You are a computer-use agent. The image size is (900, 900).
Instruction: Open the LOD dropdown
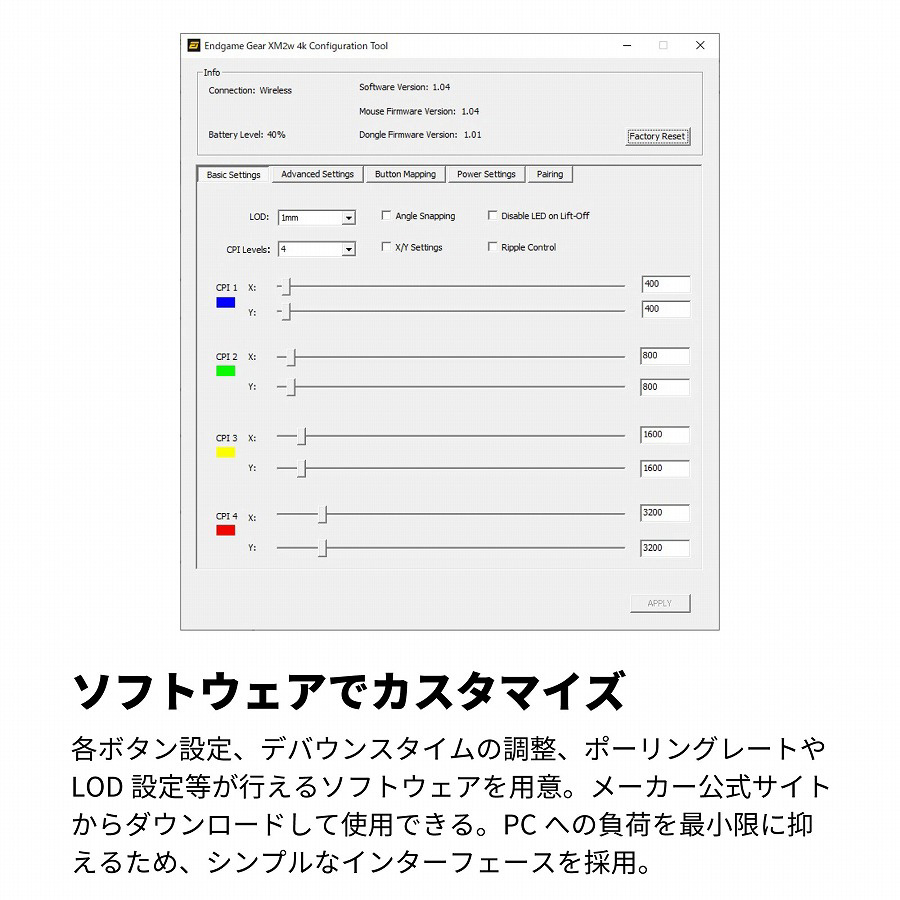point(348,218)
